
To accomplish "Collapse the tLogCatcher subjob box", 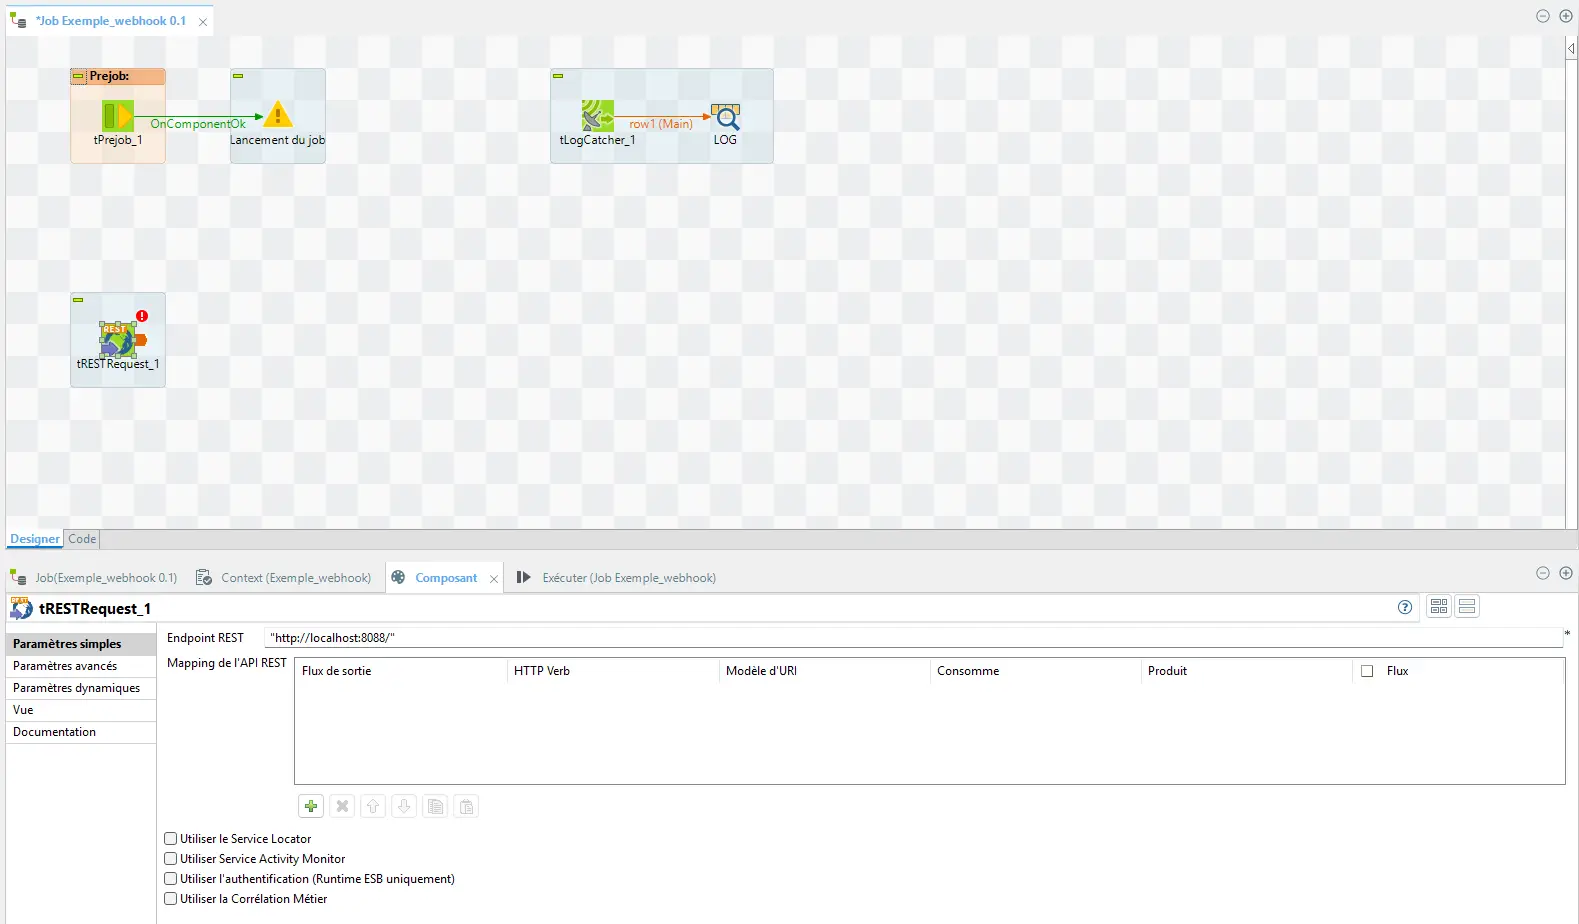I will tap(558, 76).
